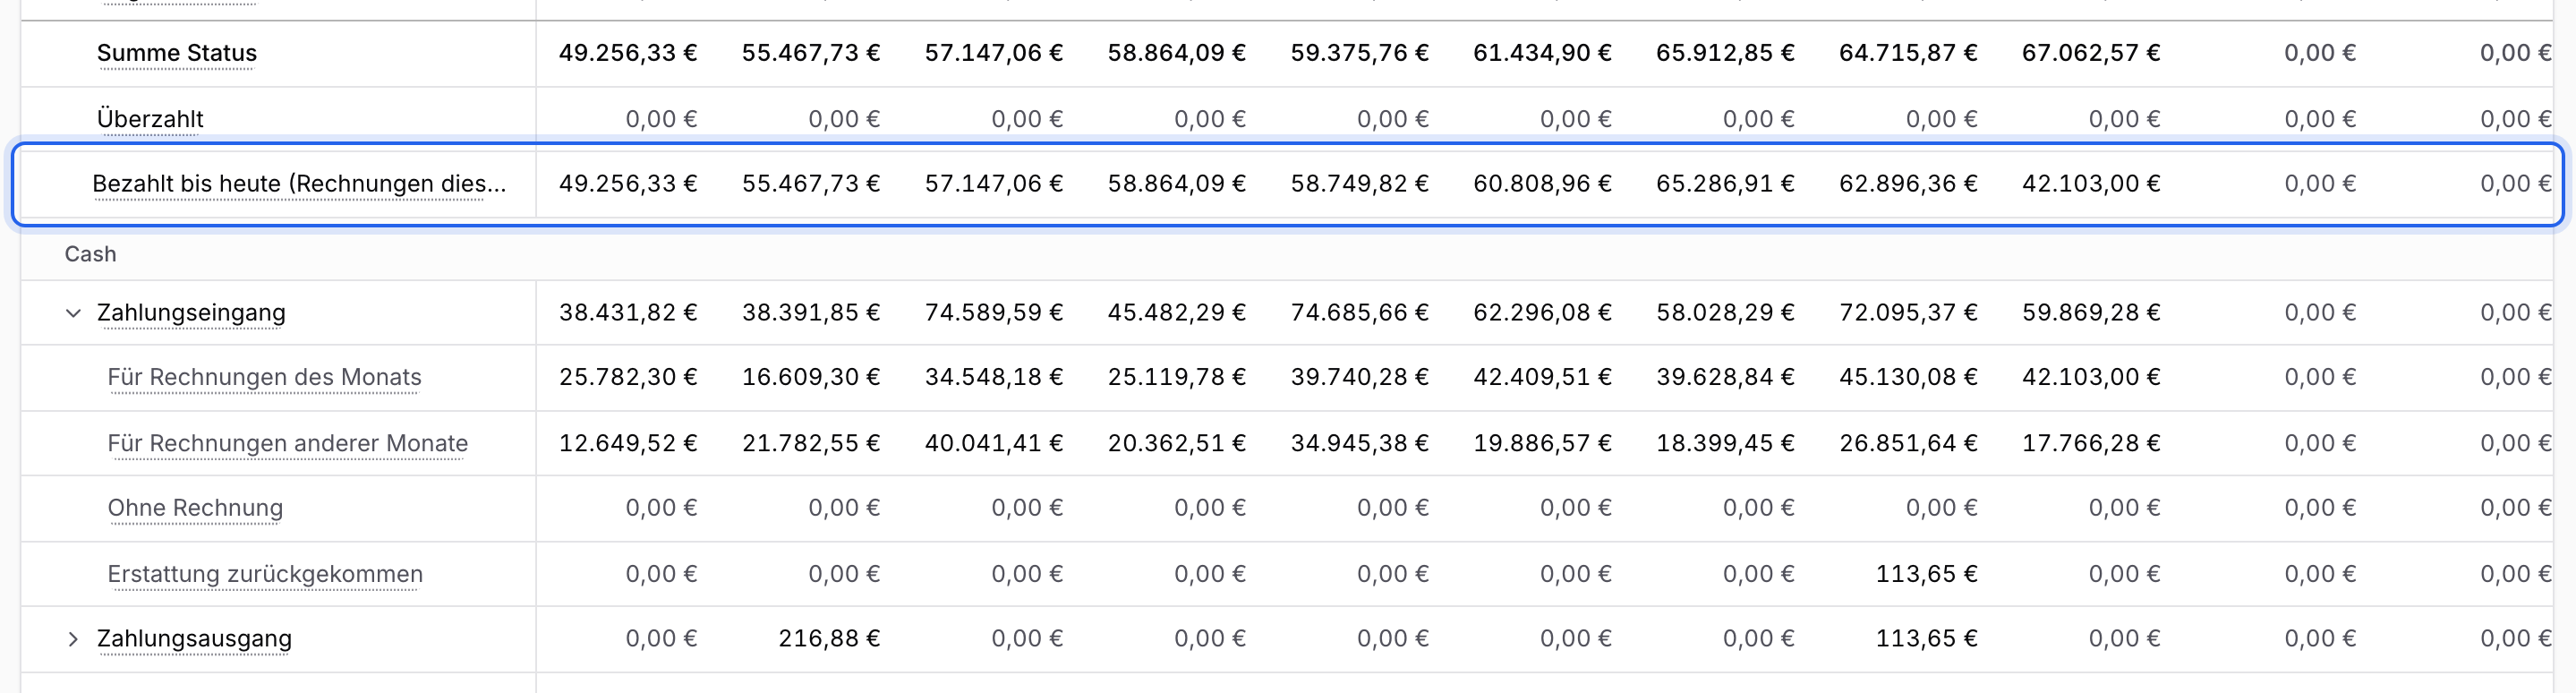Image resolution: width=2576 pixels, height=693 pixels.
Task: Select Summe Status value 67.062,57 €
Action: coord(2091,53)
